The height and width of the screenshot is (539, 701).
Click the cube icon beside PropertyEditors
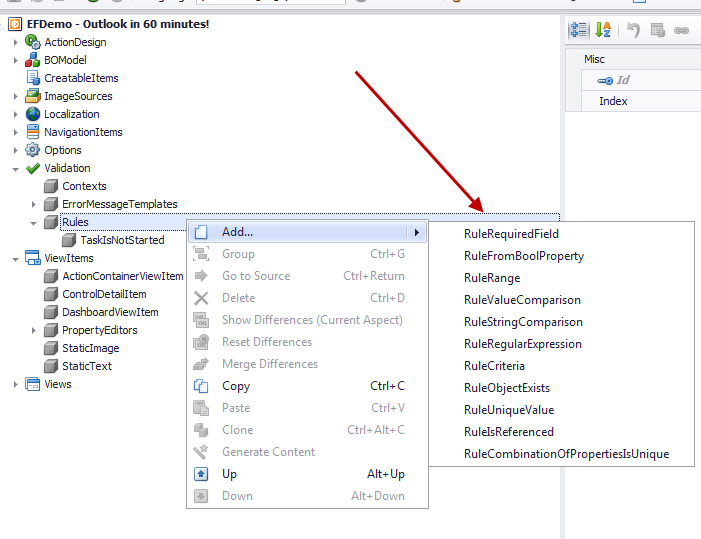(51, 330)
